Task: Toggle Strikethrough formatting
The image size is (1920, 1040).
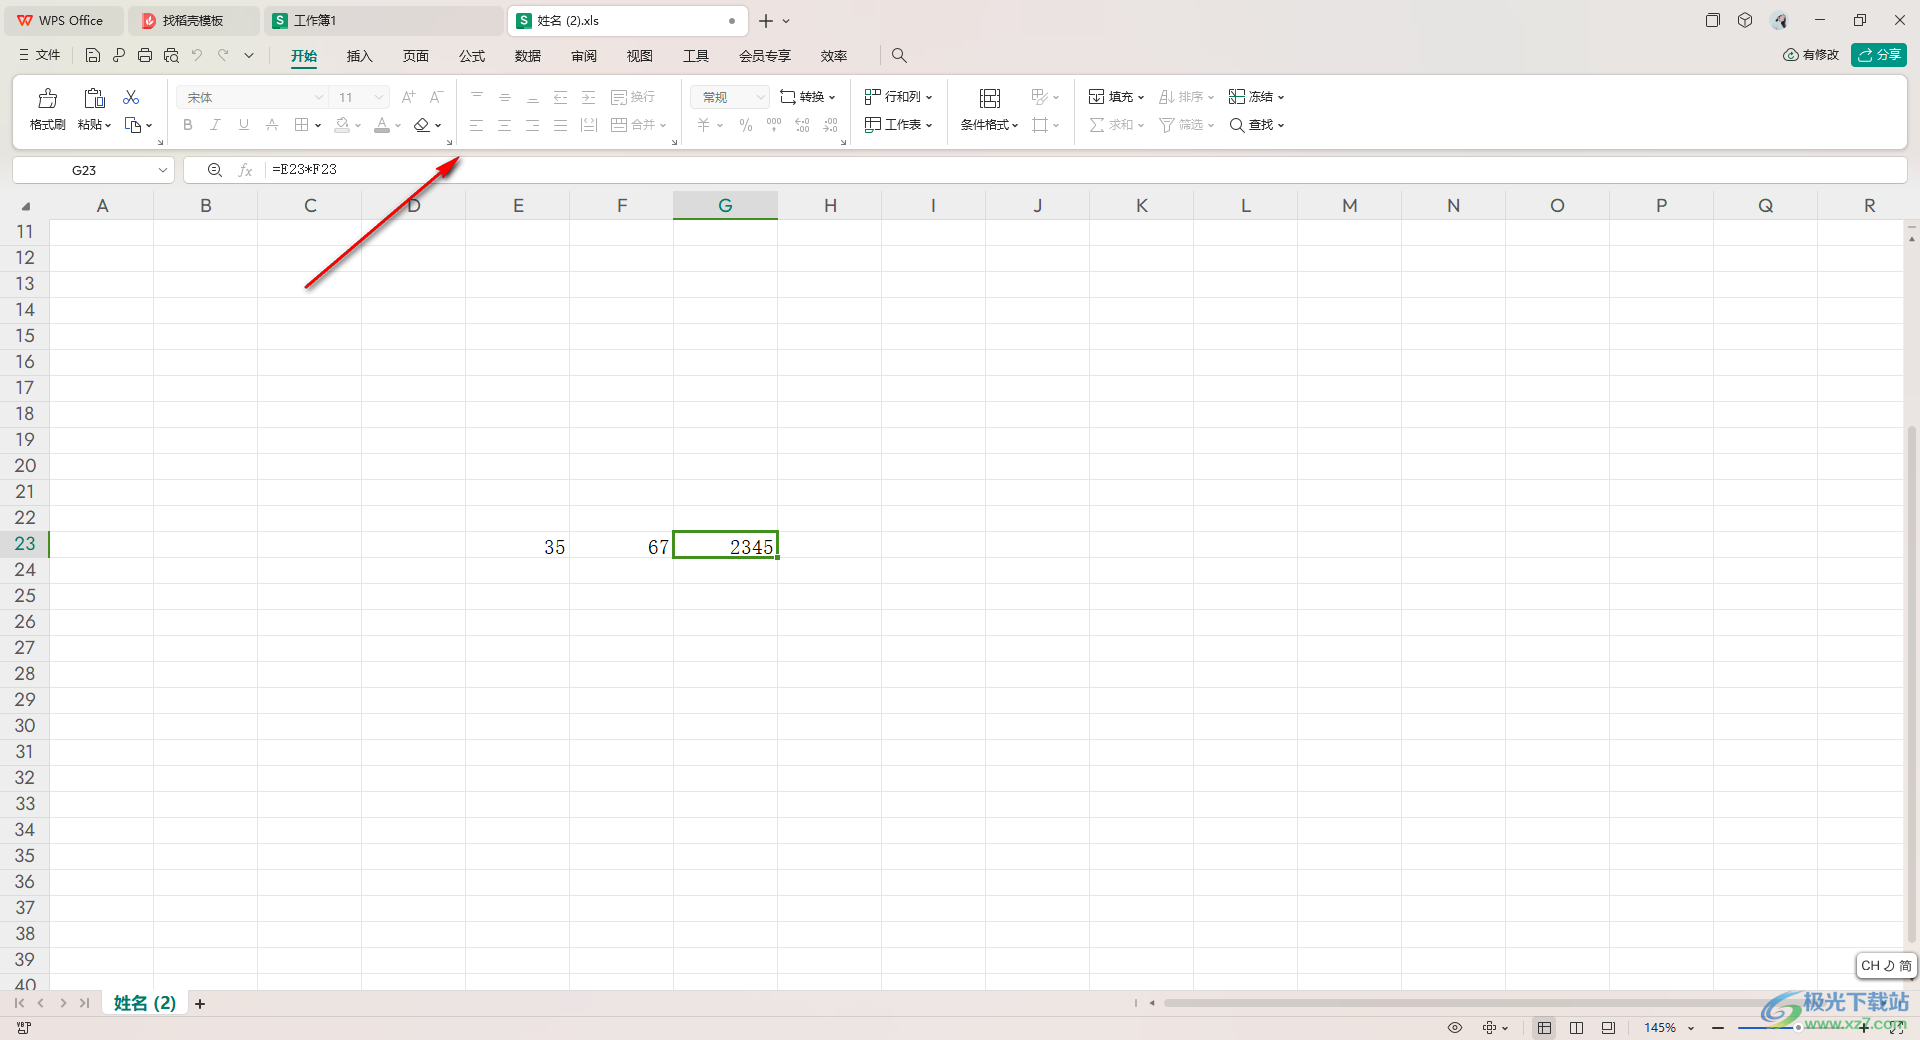Action: (272, 125)
